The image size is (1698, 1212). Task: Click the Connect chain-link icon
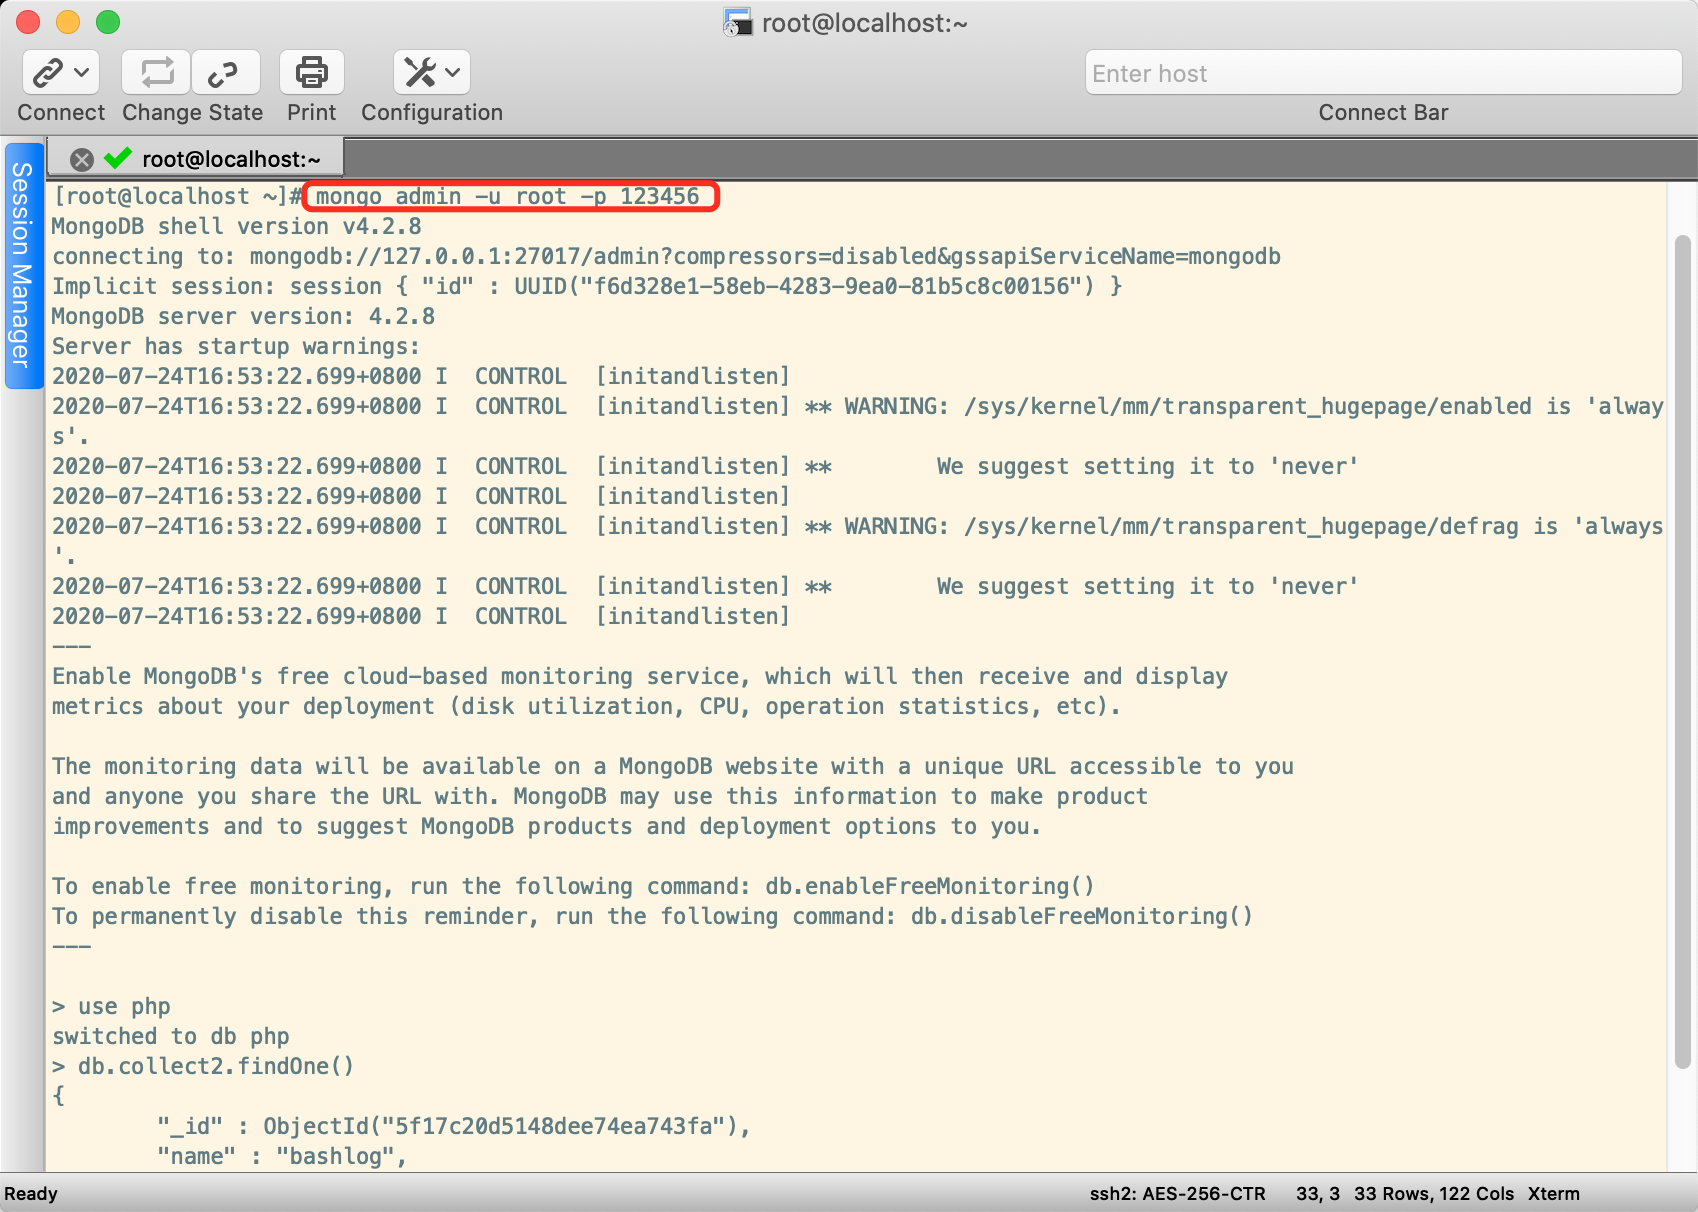tap(48, 73)
